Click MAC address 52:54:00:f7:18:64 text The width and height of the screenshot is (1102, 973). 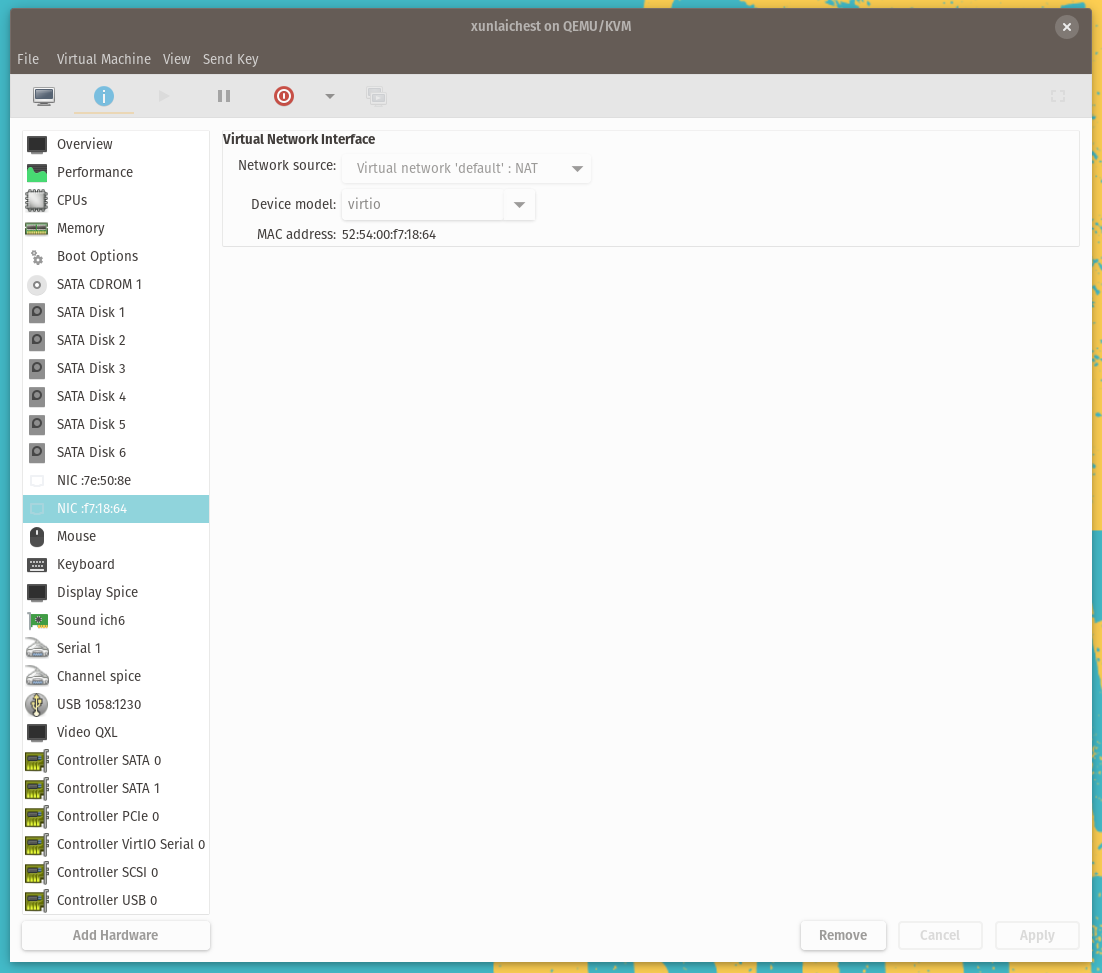389,235
